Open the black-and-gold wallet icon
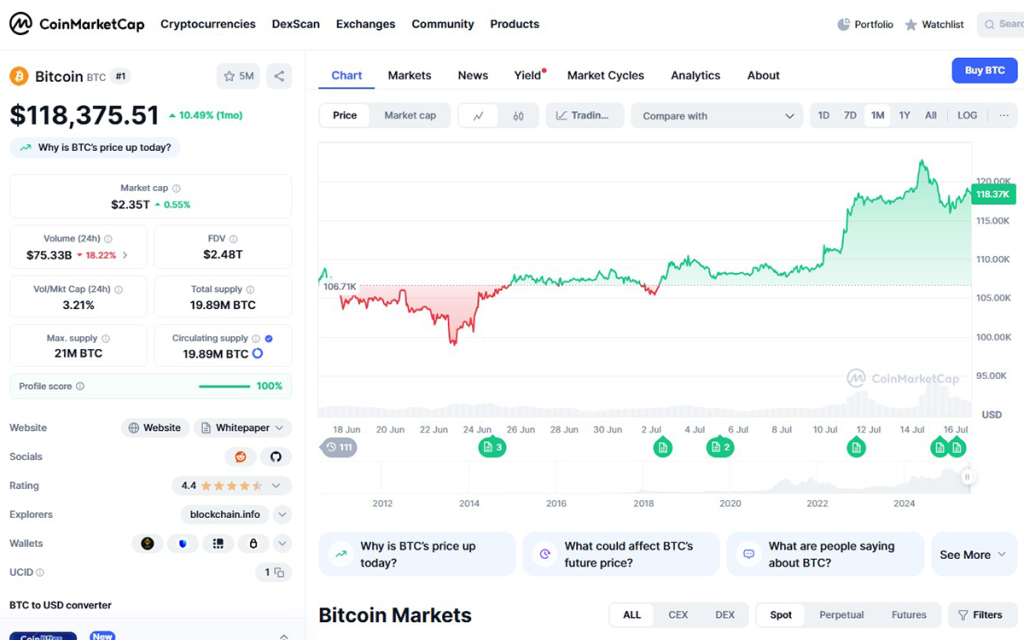 tap(148, 543)
